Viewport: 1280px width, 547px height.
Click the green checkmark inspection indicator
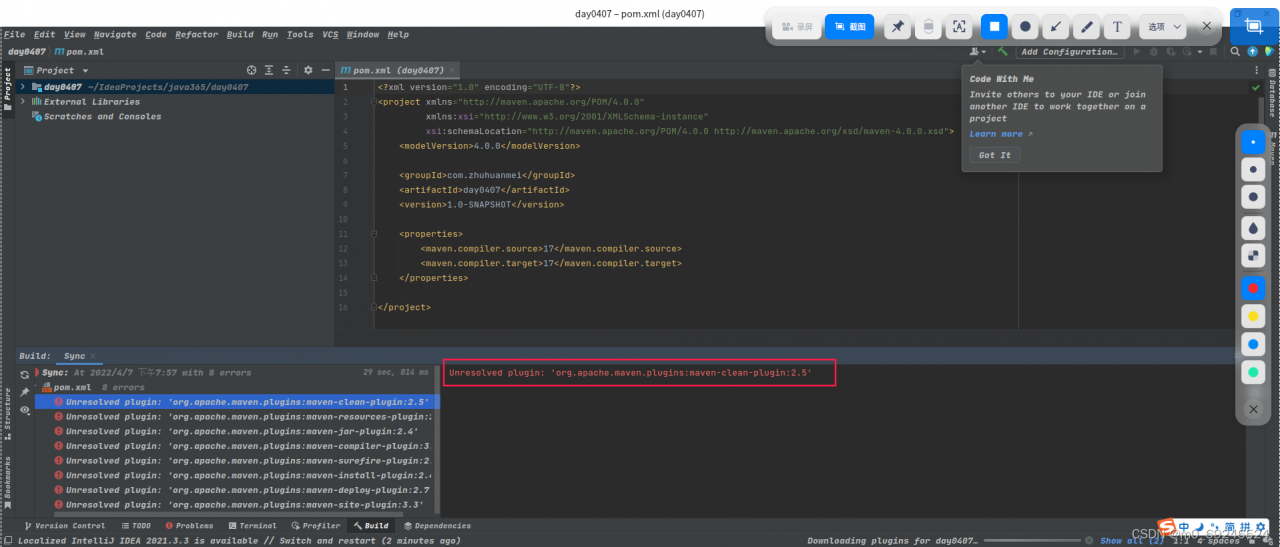(1256, 88)
